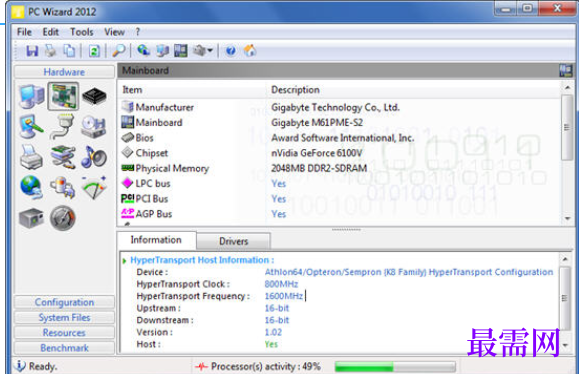Select the gray power supply box icon
This screenshot has height=374, width=579.
(32, 218)
